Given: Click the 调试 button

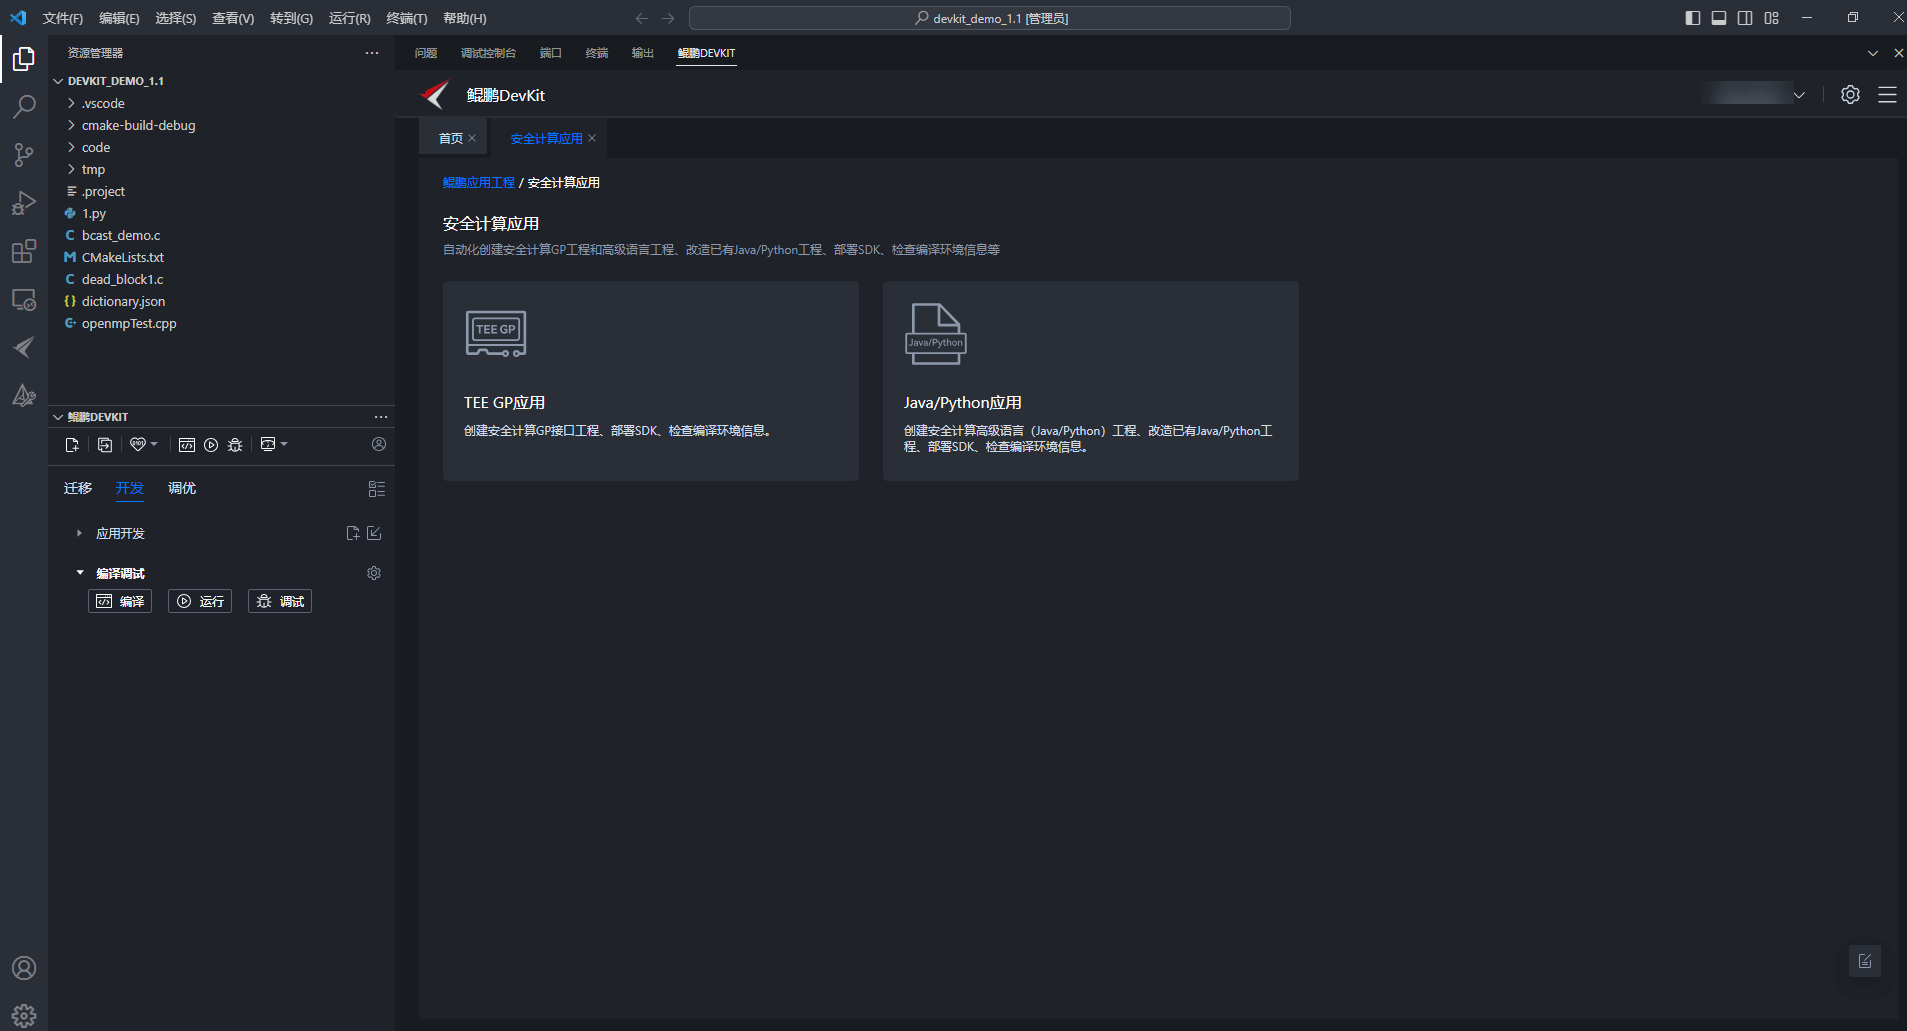Looking at the screenshot, I should point(280,601).
